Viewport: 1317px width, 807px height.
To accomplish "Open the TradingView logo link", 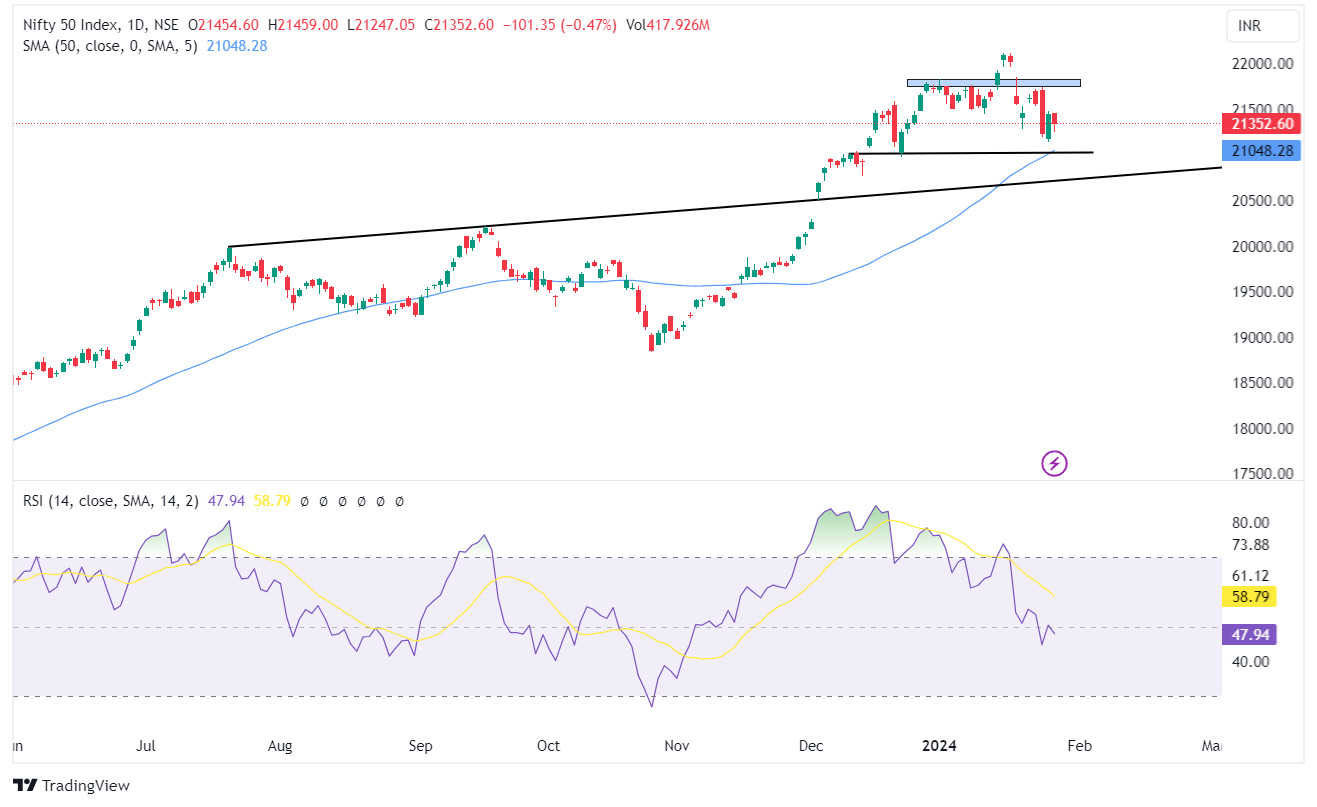I will coord(71,785).
